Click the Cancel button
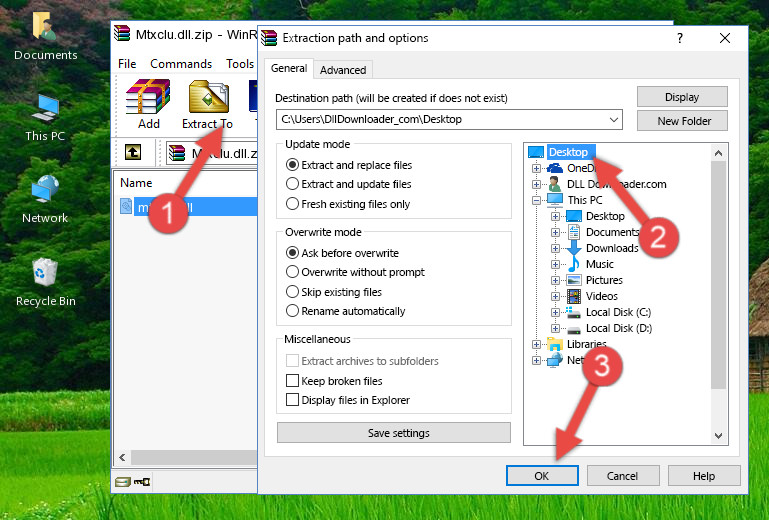The height and width of the screenshot is (520, 769). click(623, 476)
